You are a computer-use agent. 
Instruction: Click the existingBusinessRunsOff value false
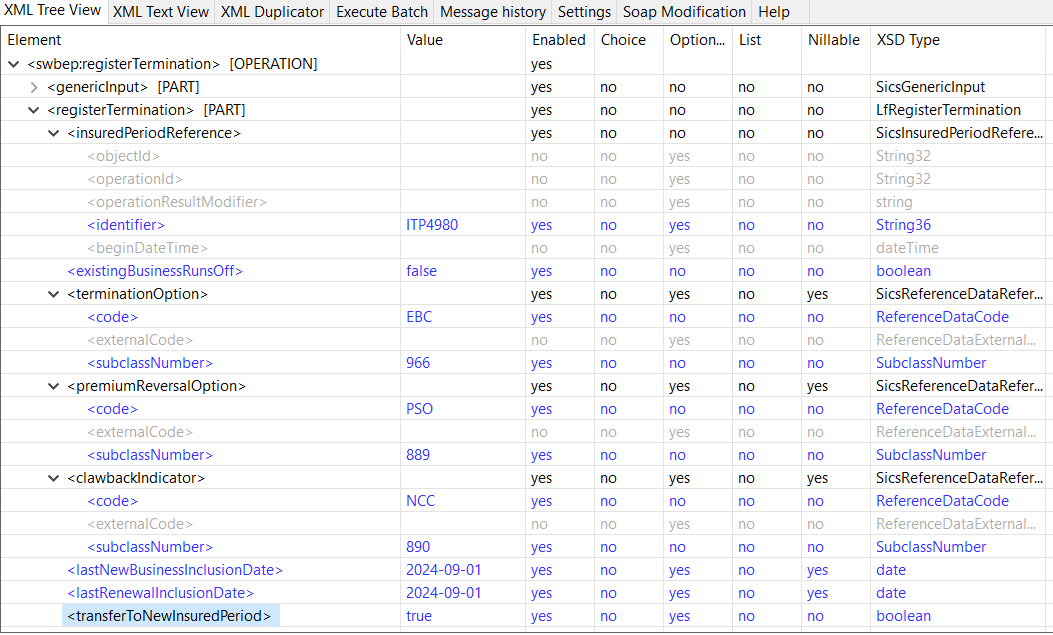point(421,271)
